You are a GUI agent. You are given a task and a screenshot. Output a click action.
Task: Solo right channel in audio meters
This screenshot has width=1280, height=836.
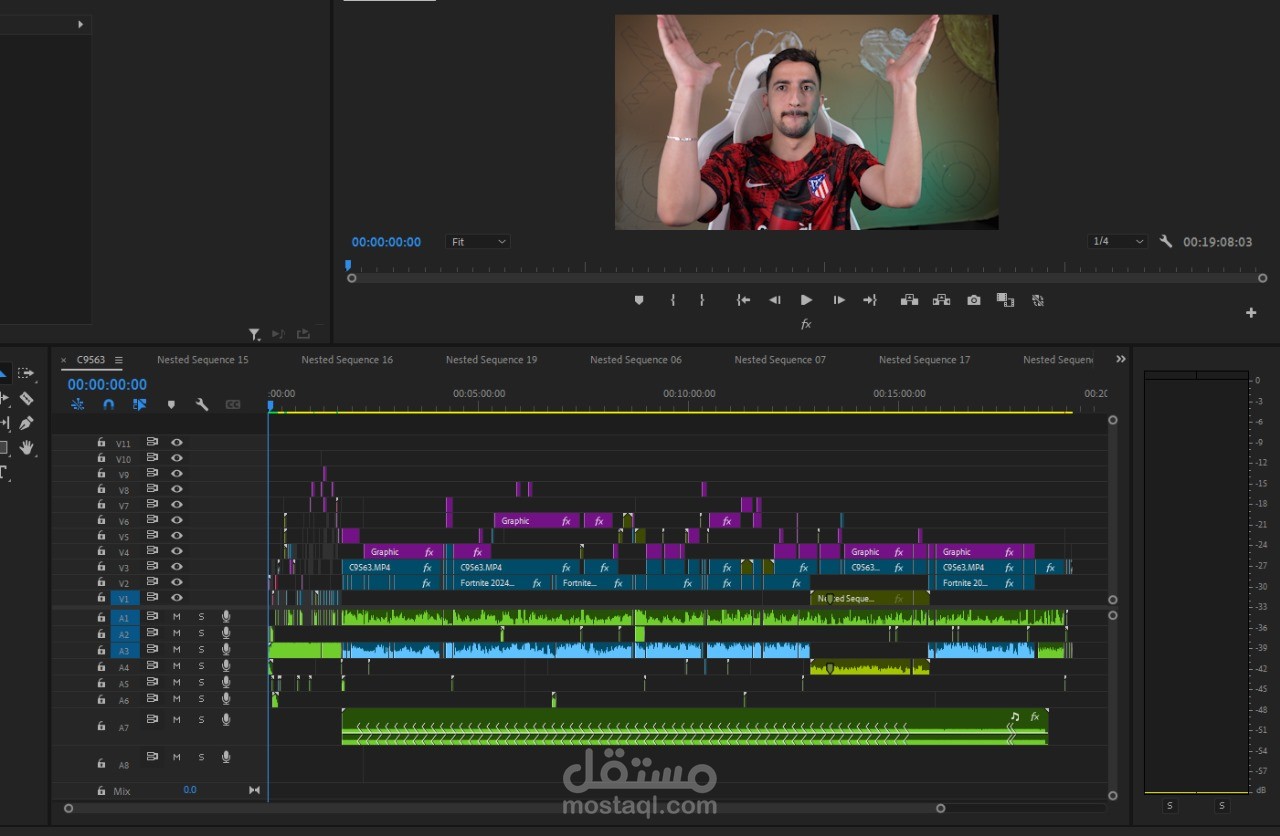(x=1221, y=805)
